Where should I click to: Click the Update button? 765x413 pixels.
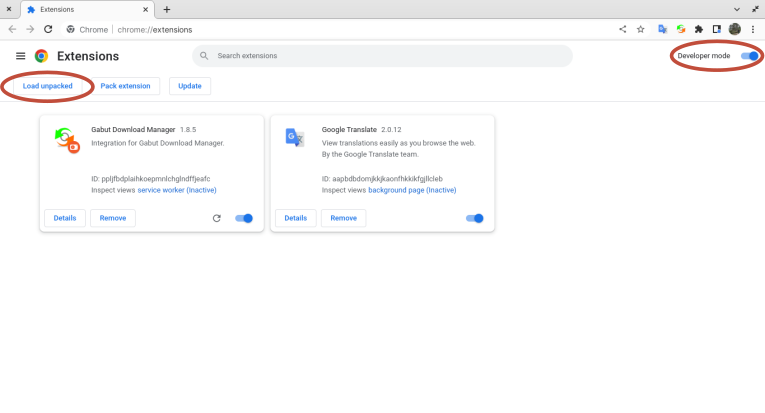190,86
